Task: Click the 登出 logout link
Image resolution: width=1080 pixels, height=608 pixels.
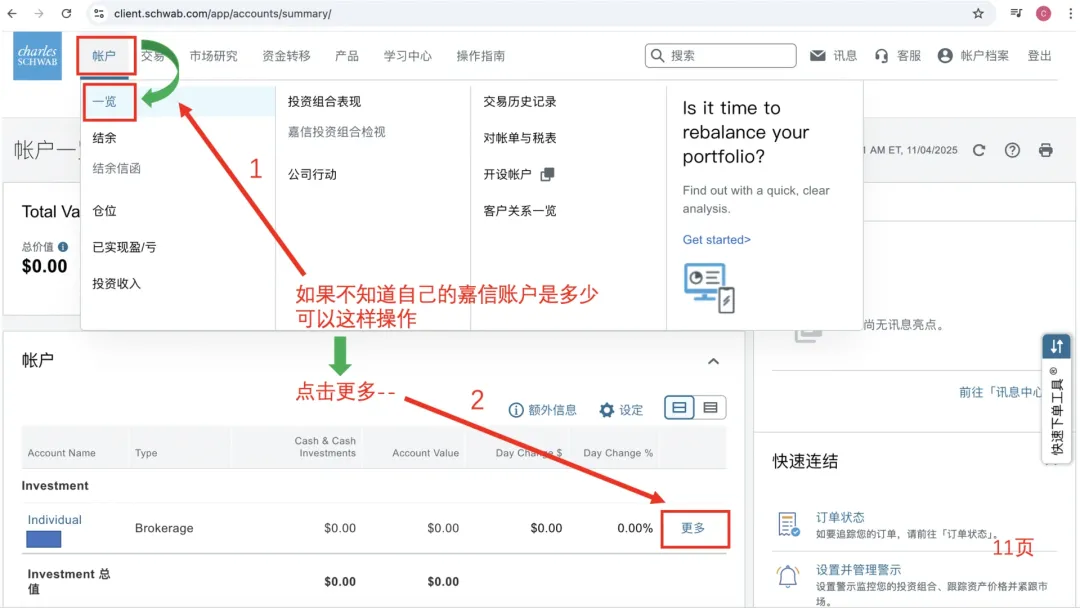Action: tap(1039, 56)
